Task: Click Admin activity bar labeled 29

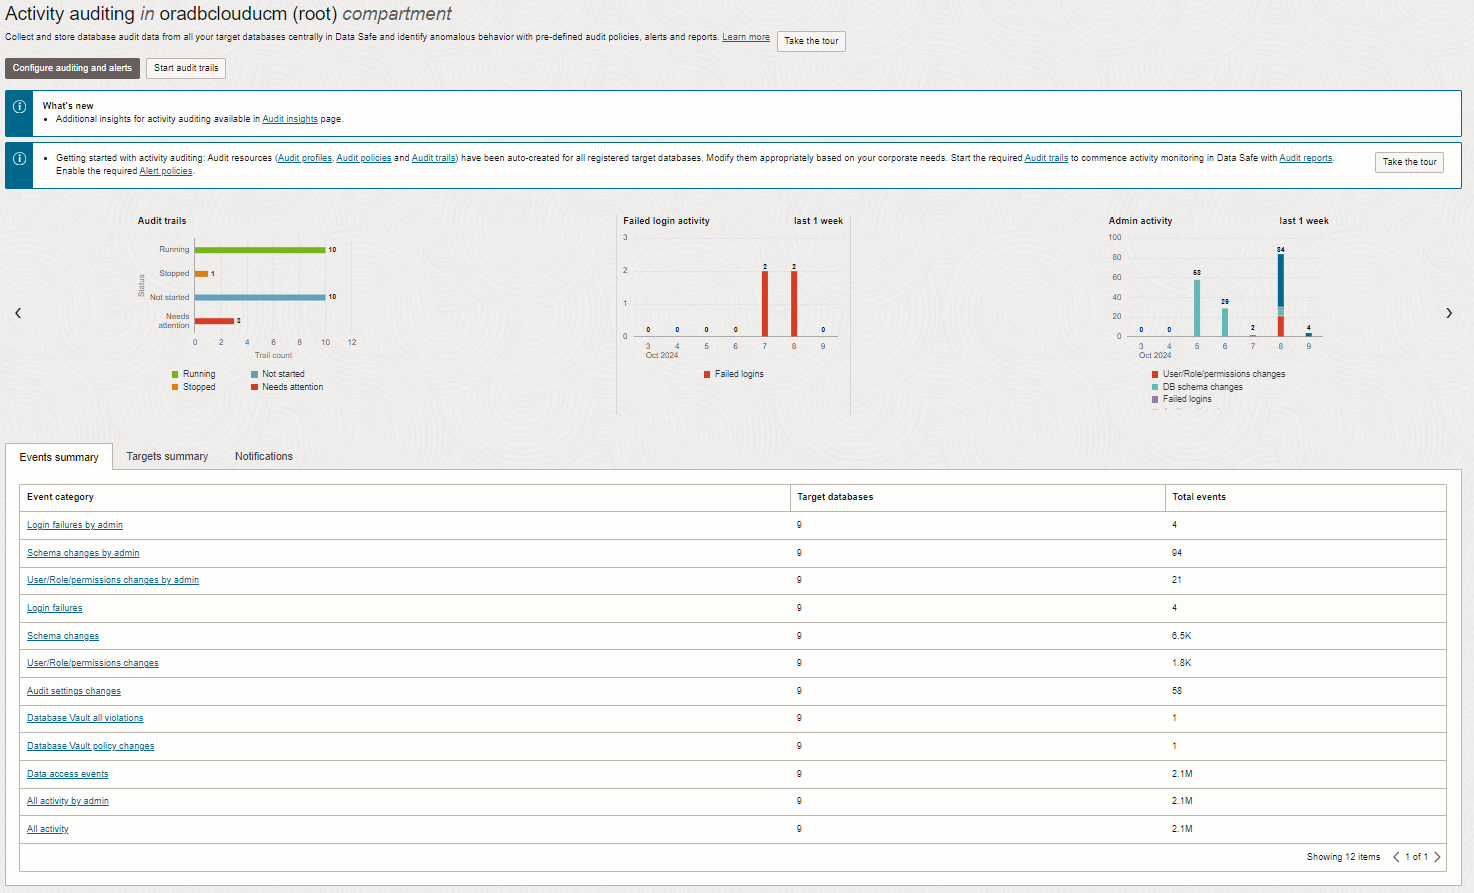Action: 1225,322
